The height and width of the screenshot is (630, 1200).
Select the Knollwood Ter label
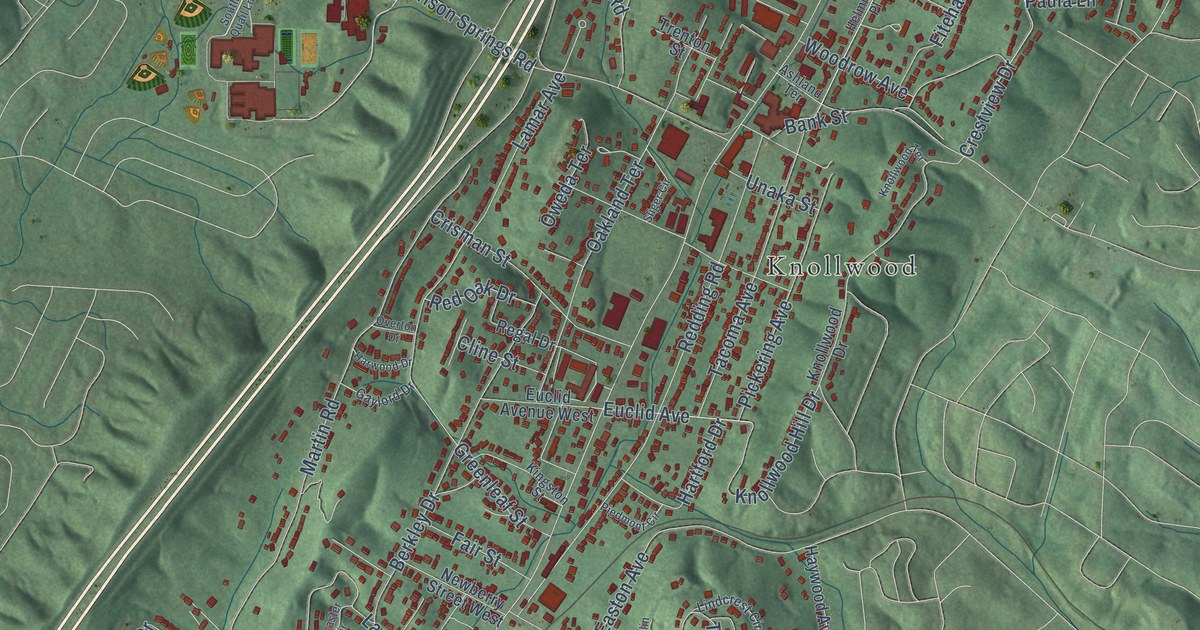[903, 171]
